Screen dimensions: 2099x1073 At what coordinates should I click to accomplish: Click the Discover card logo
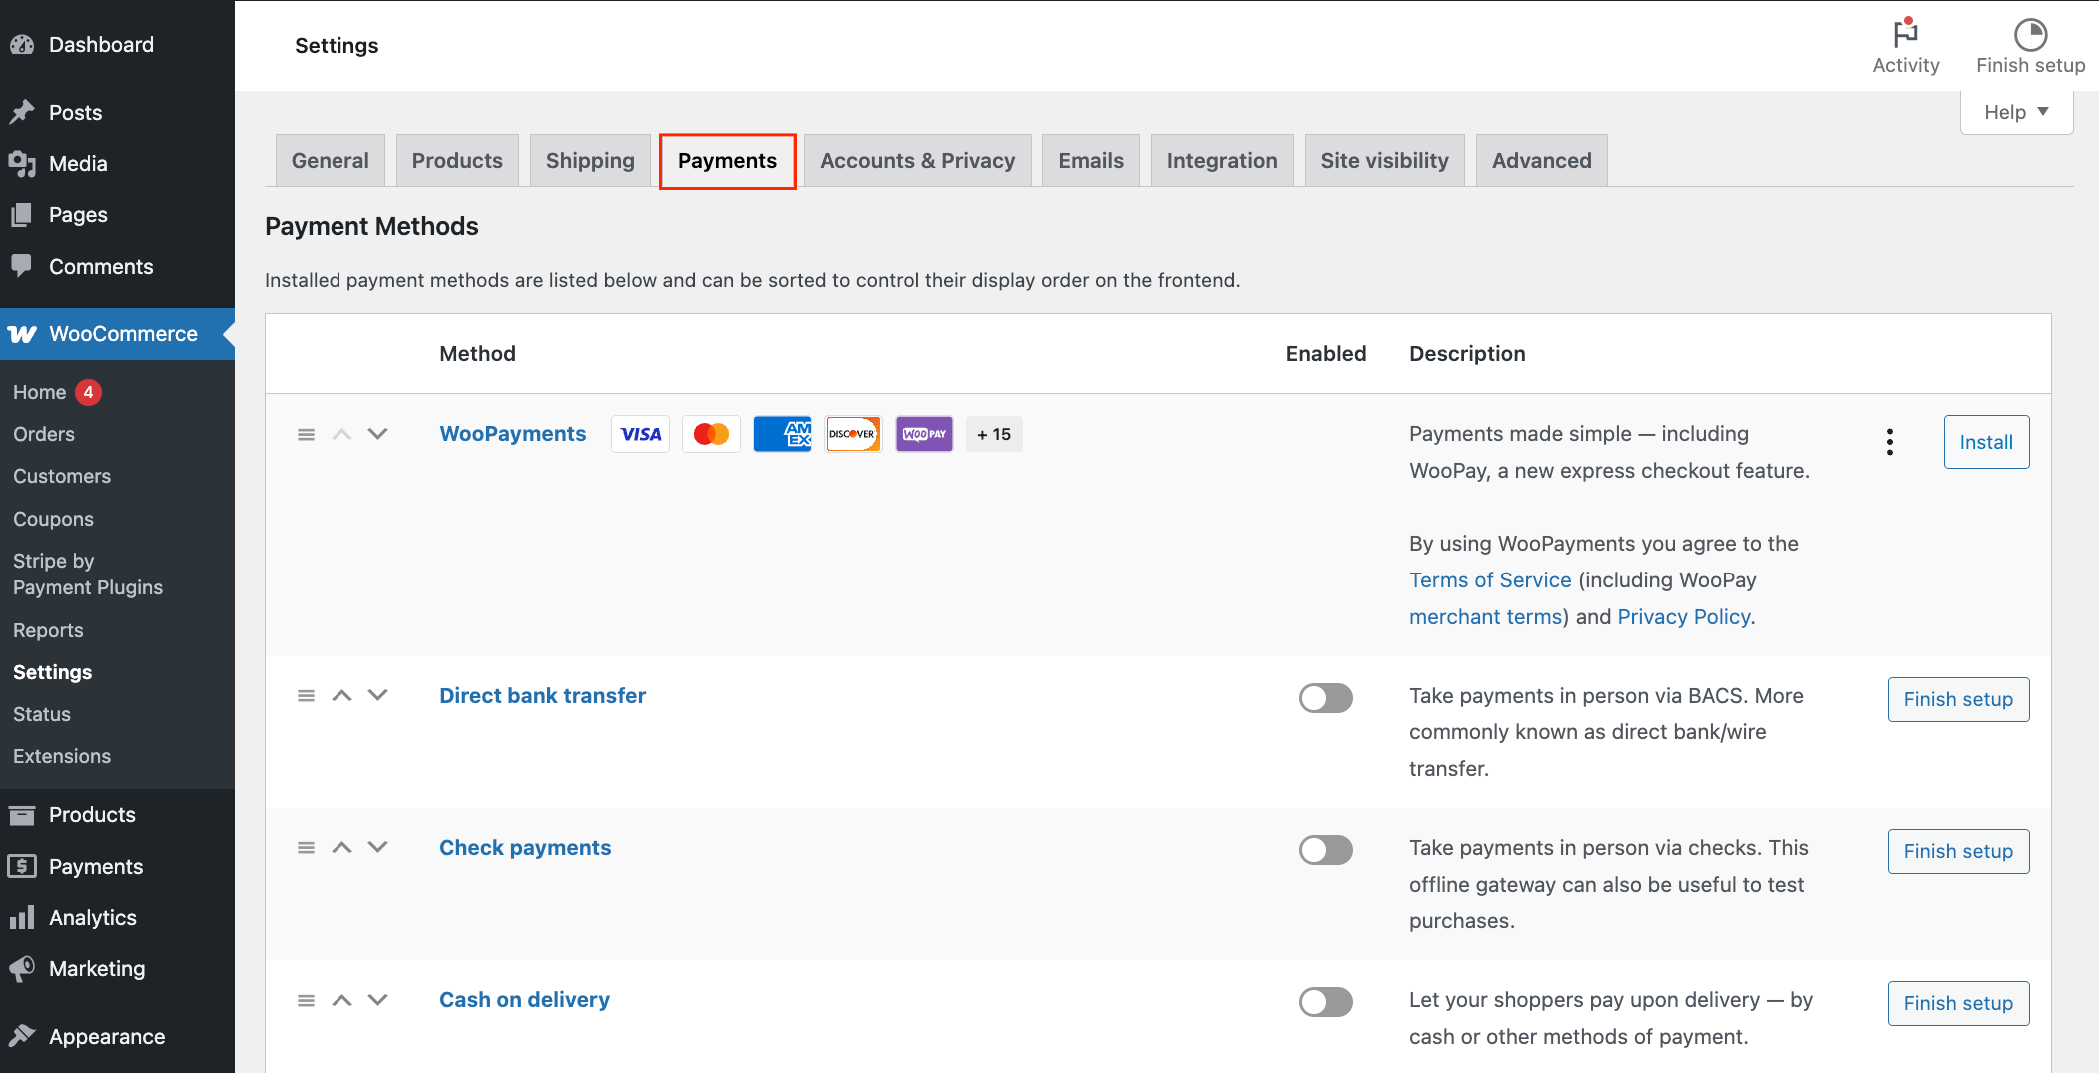[853, 434]
